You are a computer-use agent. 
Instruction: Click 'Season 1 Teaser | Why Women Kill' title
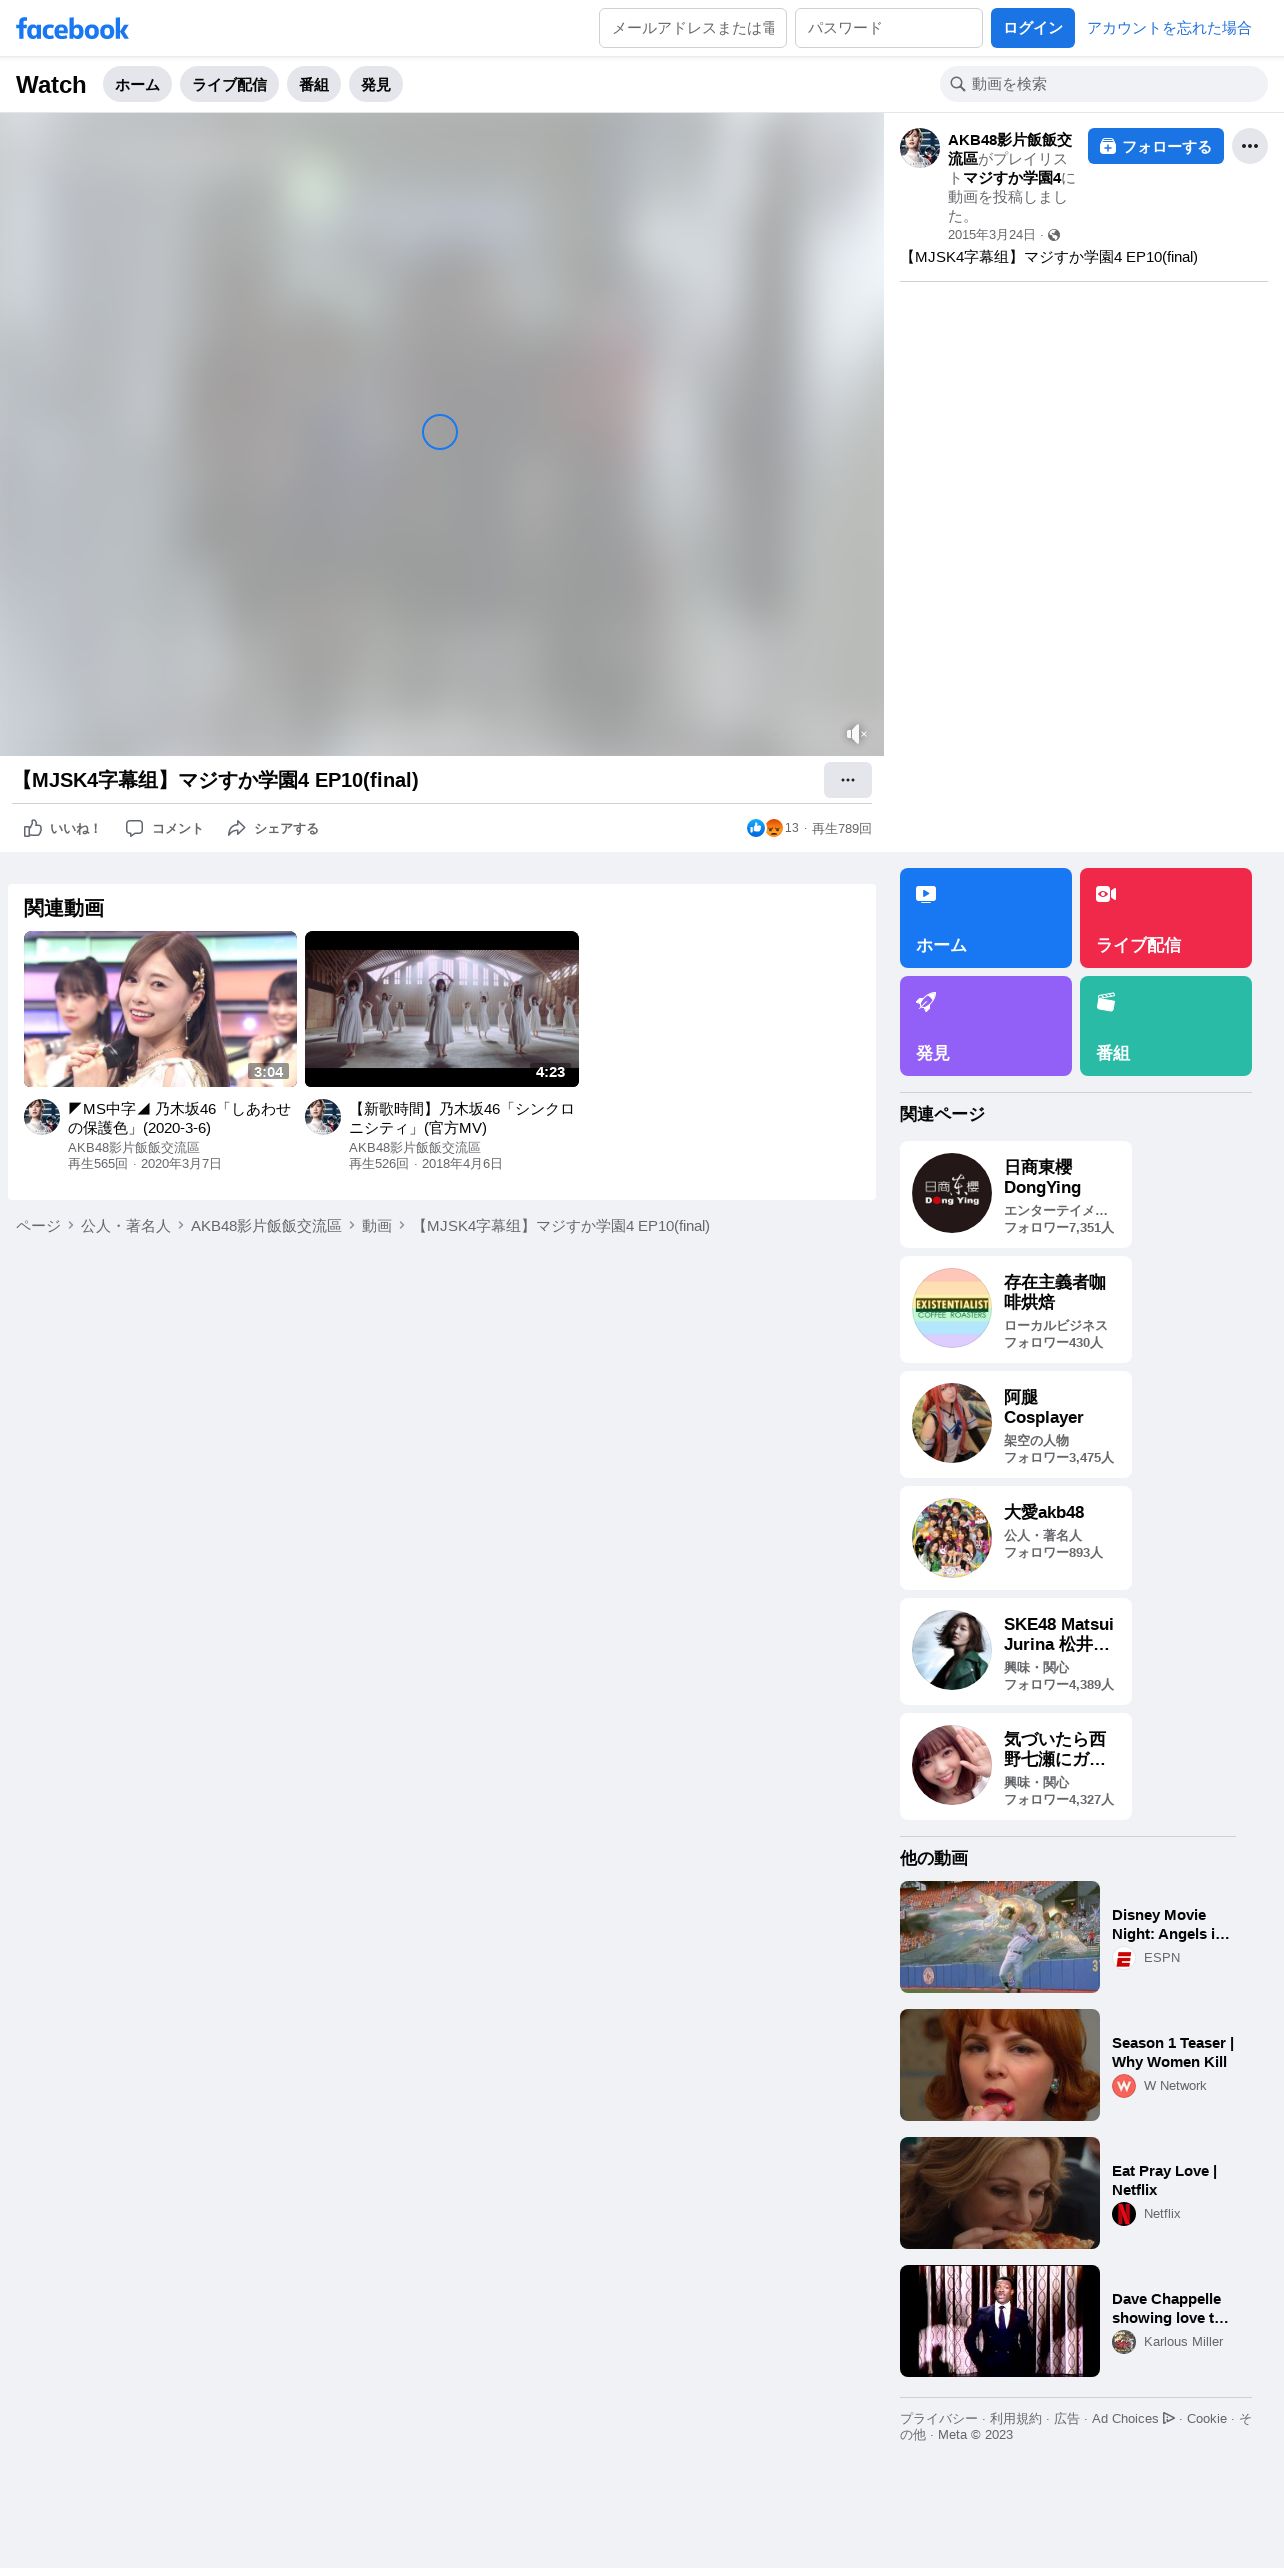1173,2052
